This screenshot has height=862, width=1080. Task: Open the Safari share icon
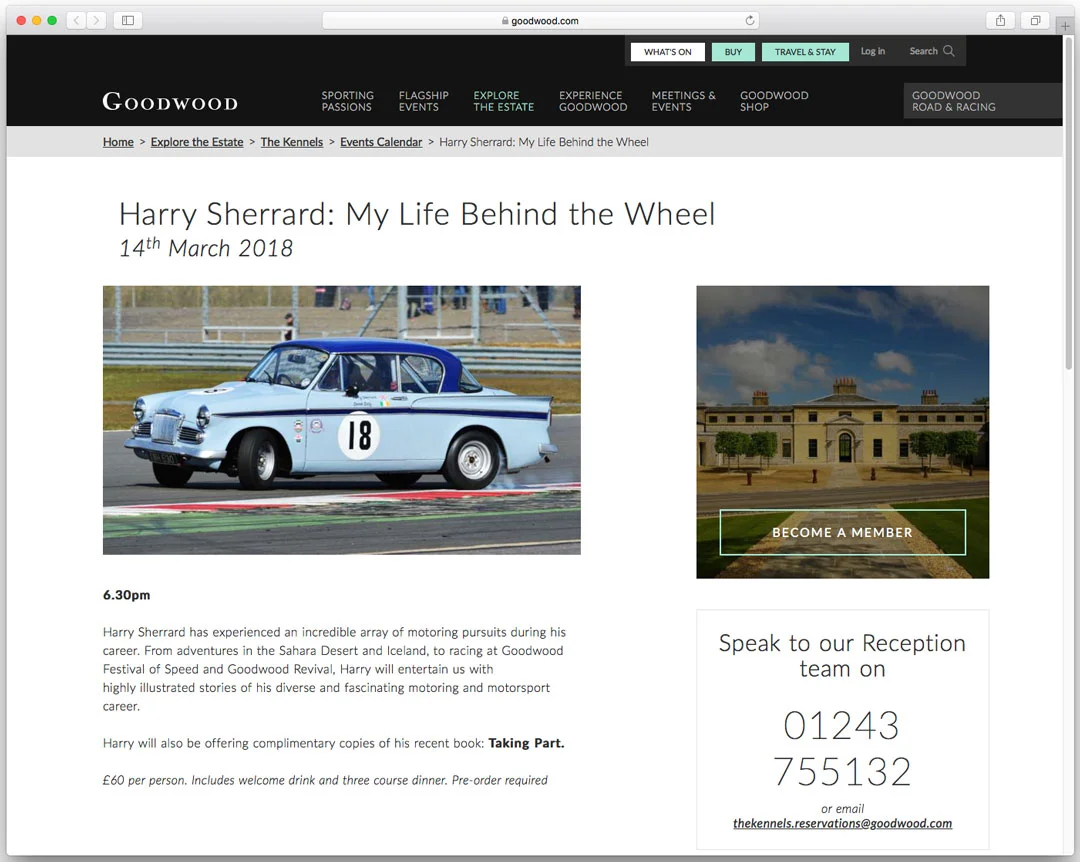point(1000,21)
